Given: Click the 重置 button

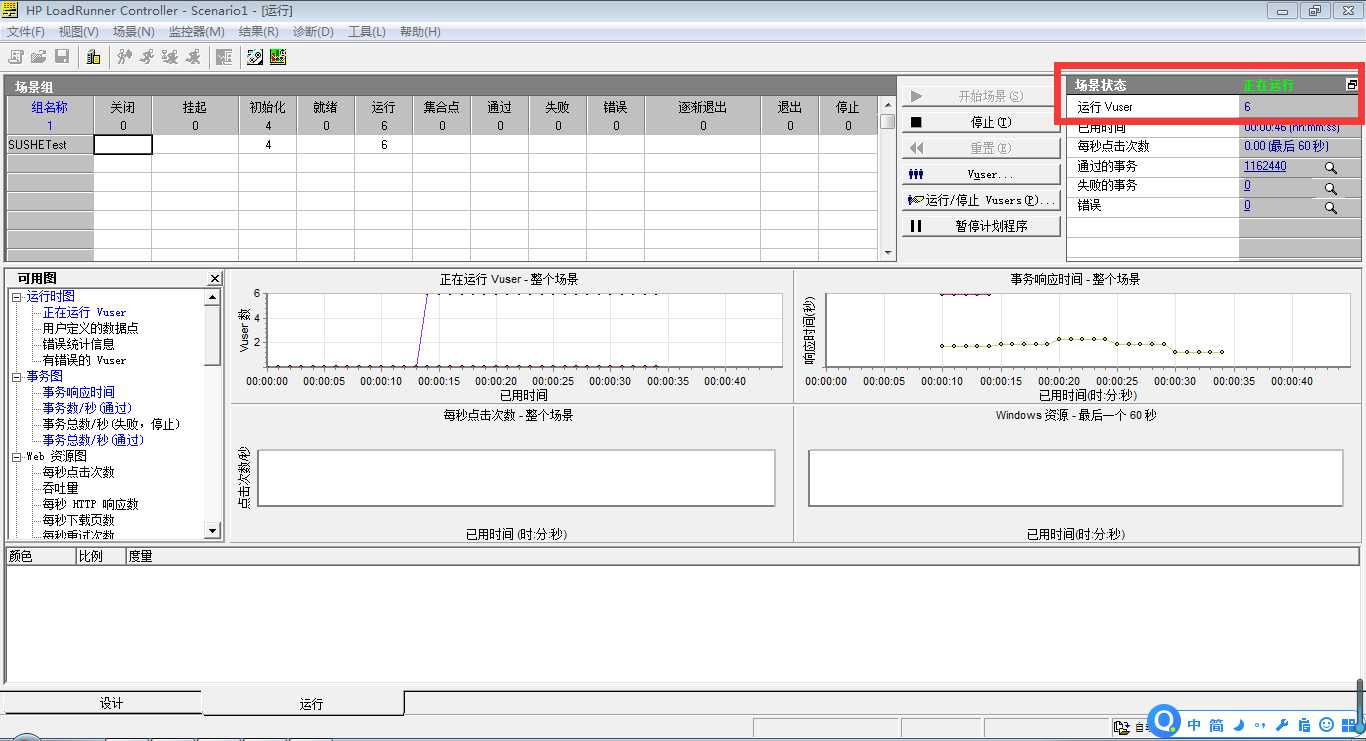Looking at the screenshot, I should pyautogui.click(x=981, y=148).
